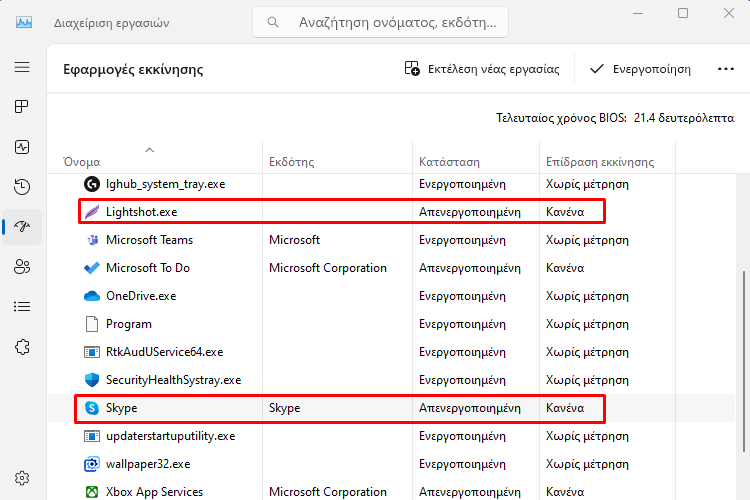Click the updaterstartuputility.exe icon

point(92,436)
